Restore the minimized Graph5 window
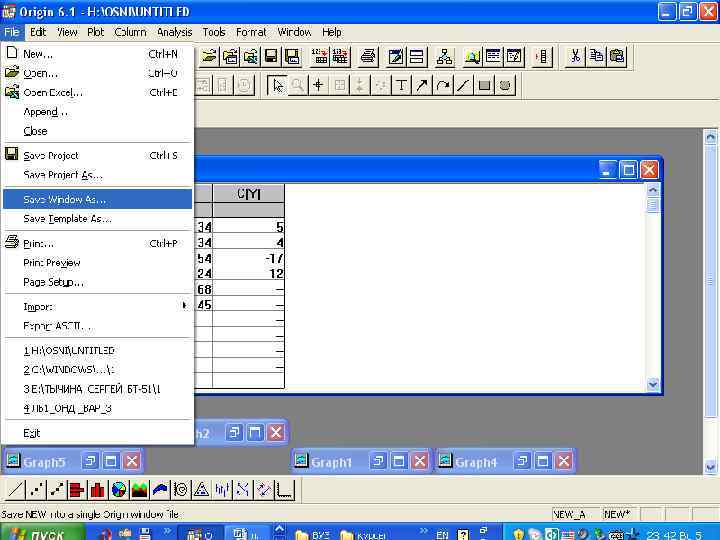This screenshot has width=720, height=540. [x=90, y=461]
